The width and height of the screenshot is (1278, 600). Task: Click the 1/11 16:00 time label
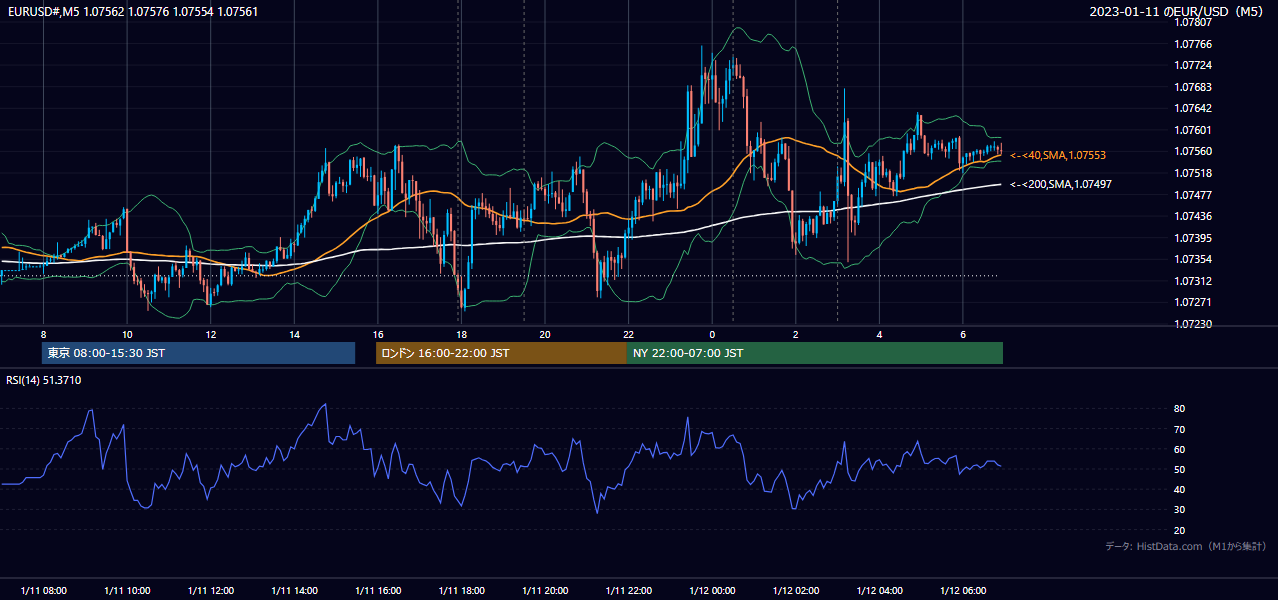pyautogui.click(x=377, y=591)
